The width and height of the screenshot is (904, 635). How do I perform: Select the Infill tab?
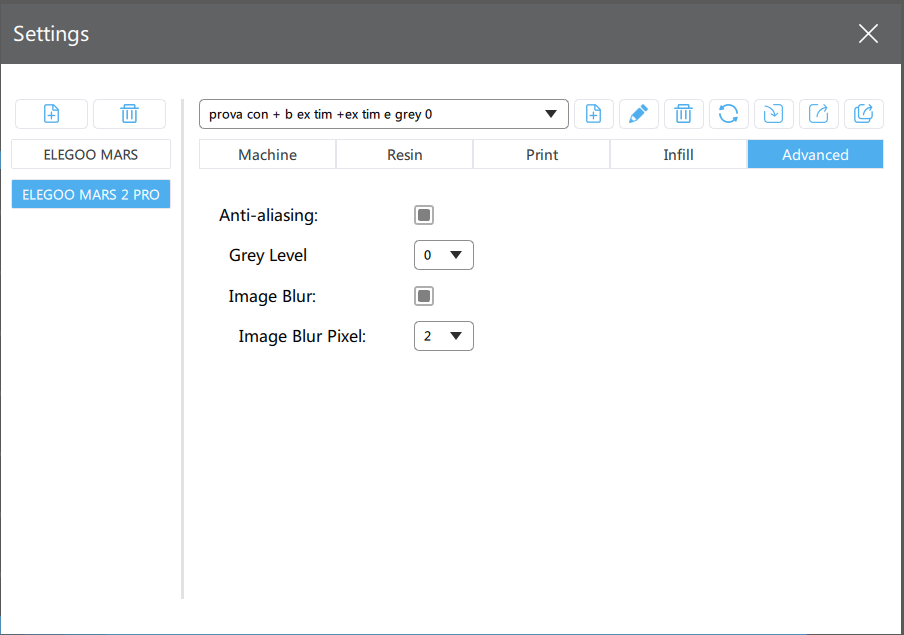click(678, 155)
